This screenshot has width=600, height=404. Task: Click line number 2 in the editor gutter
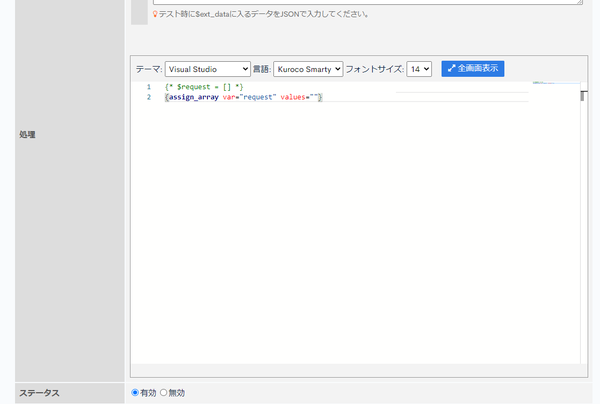point(149,97)
